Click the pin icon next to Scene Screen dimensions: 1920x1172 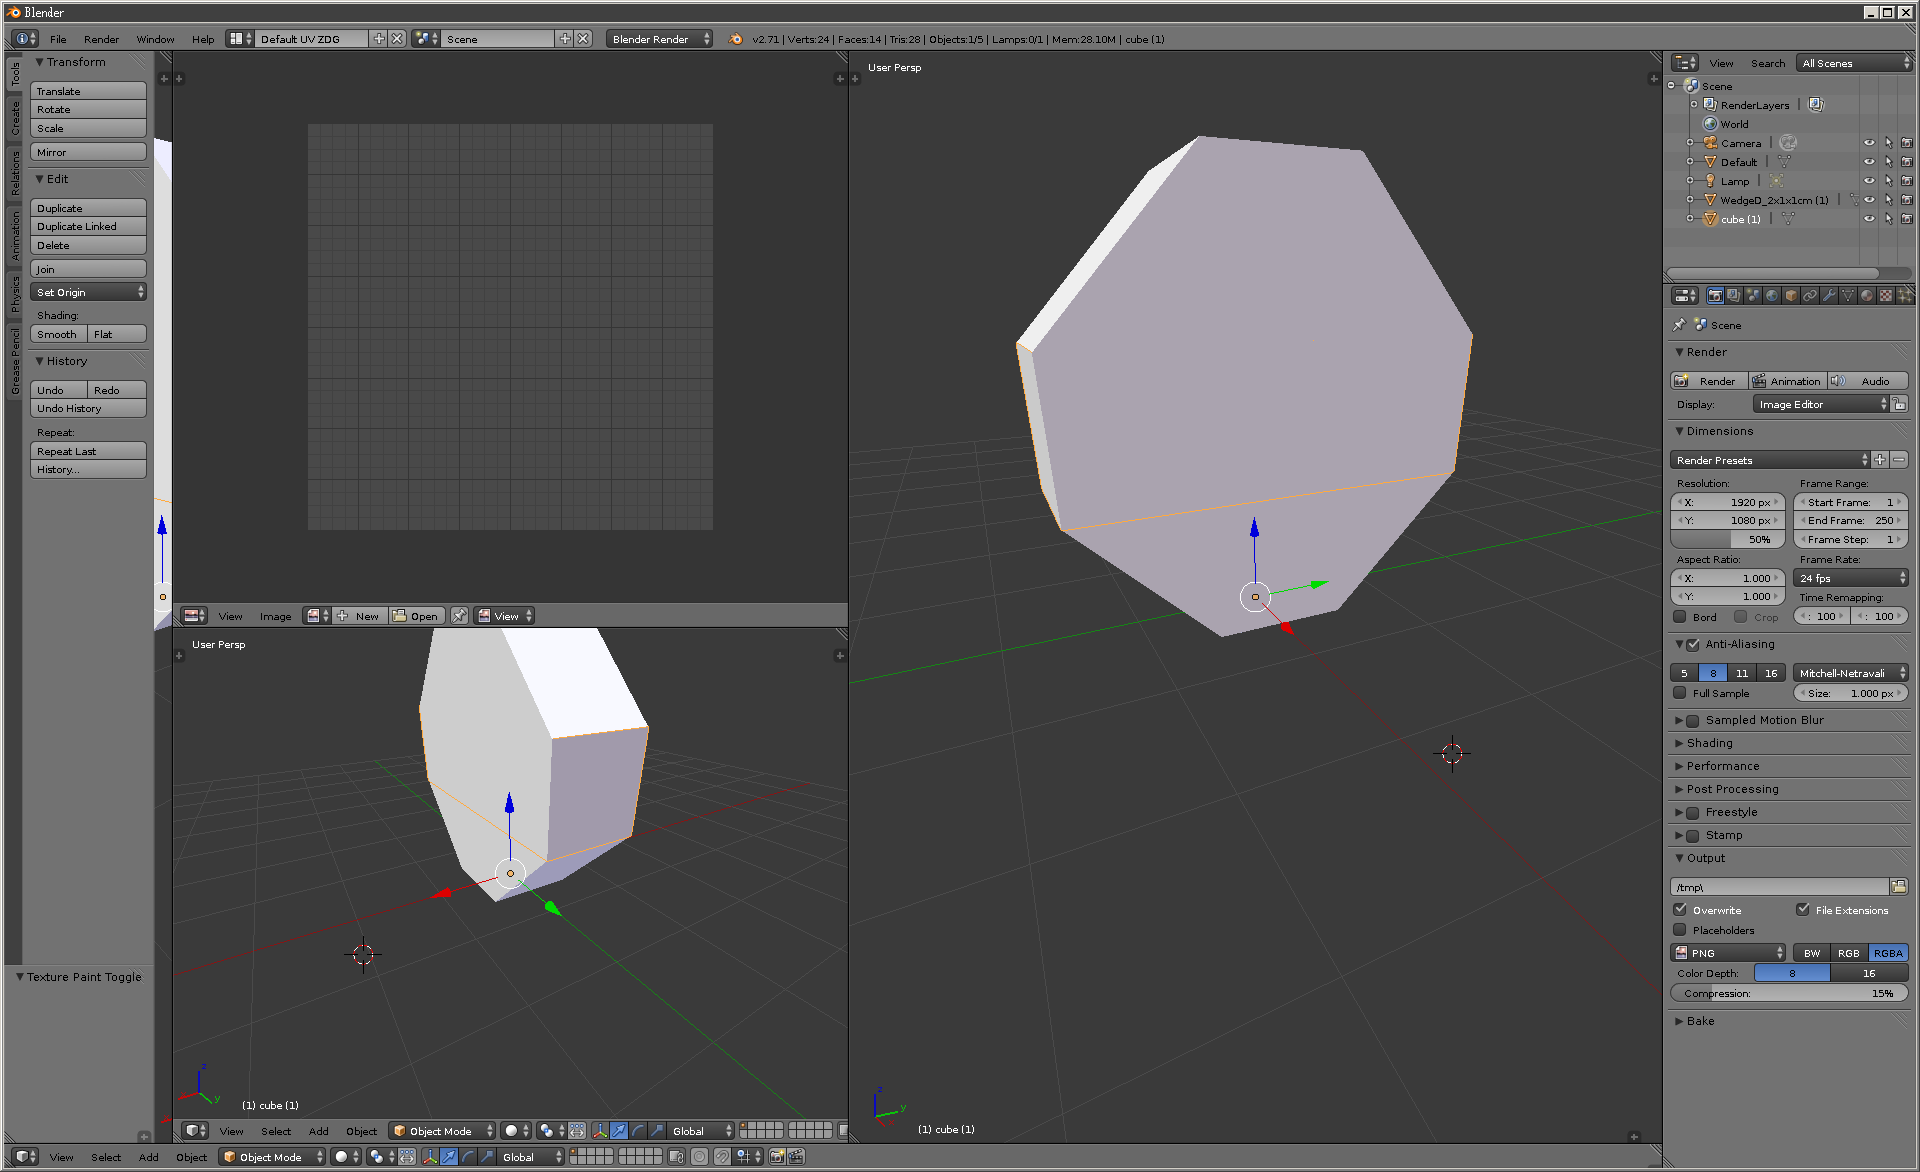pos(1679,325)
